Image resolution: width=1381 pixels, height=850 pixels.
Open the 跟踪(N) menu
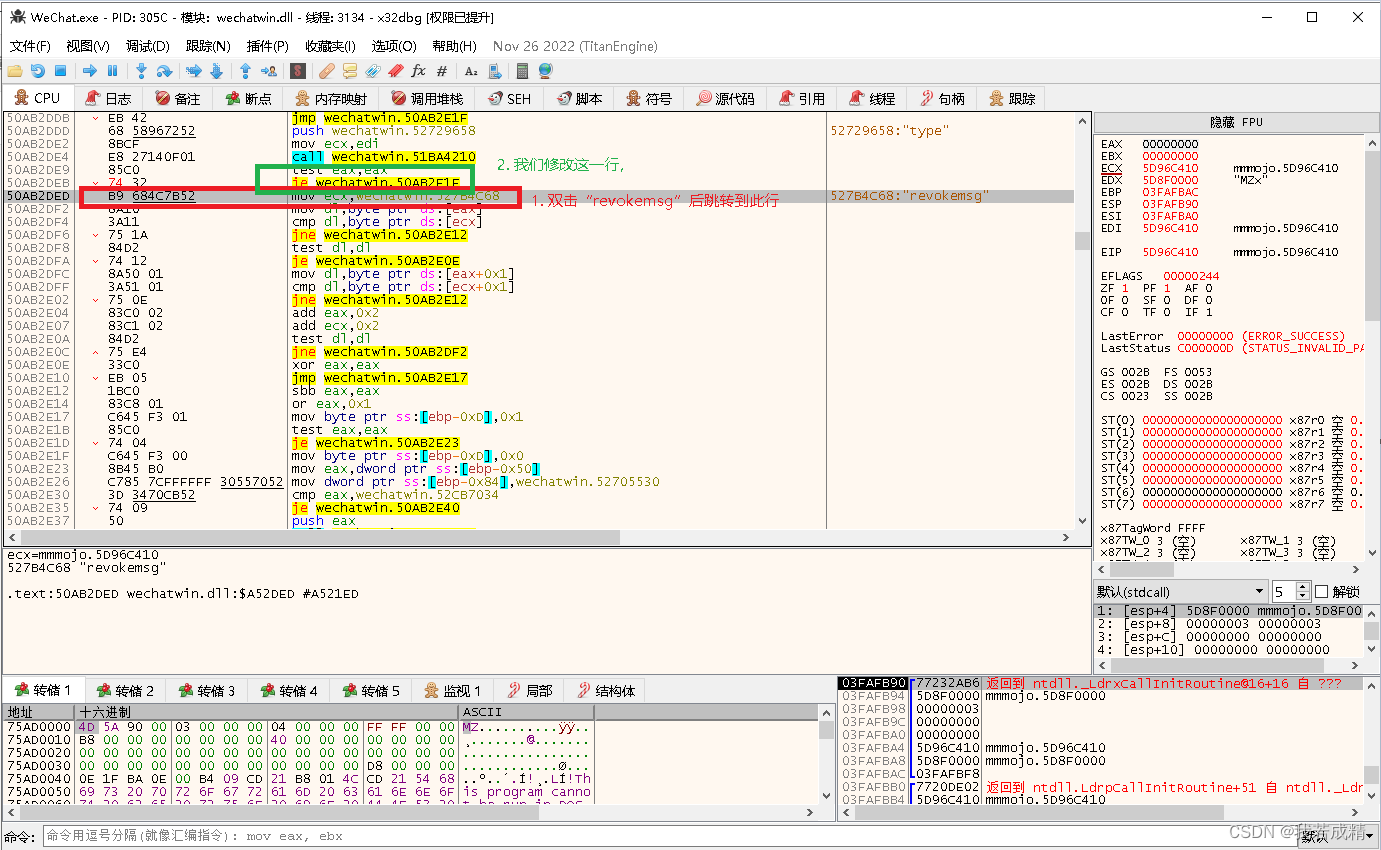[x=208, y=46]
